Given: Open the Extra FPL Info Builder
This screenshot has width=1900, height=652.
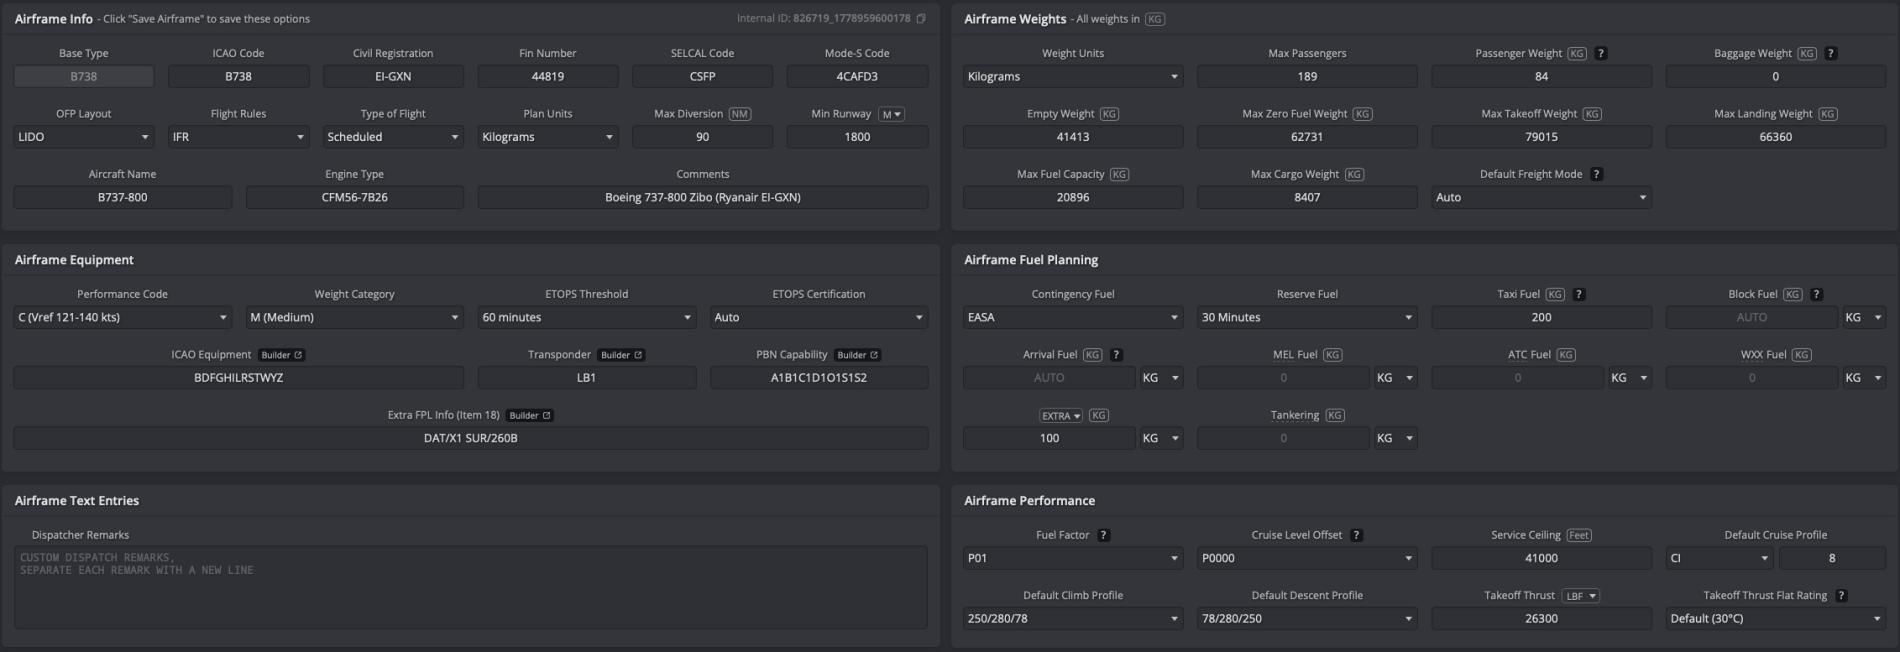Looking at the screenshot, I should tap(530, 415).
